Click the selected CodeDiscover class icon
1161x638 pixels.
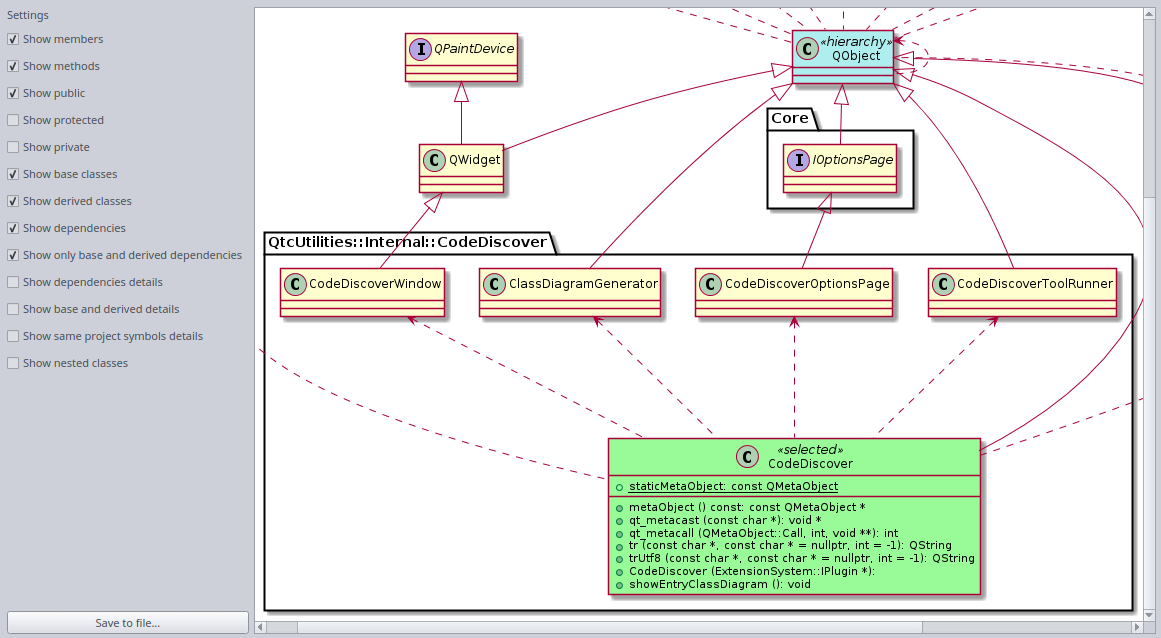(746, 457)
